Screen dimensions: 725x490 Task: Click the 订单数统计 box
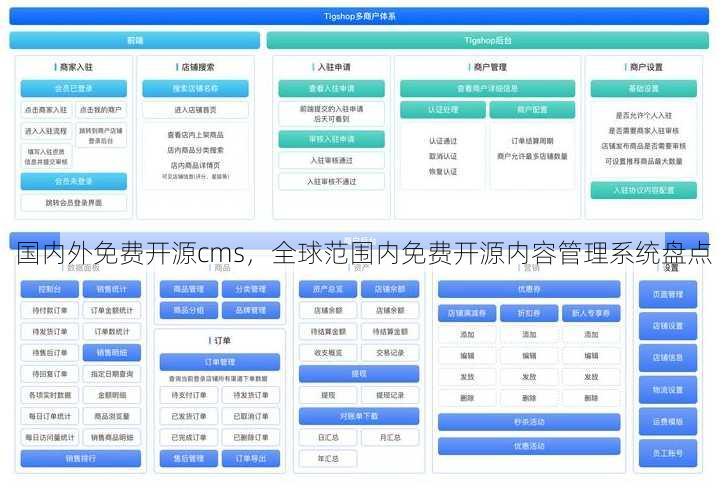111,332
